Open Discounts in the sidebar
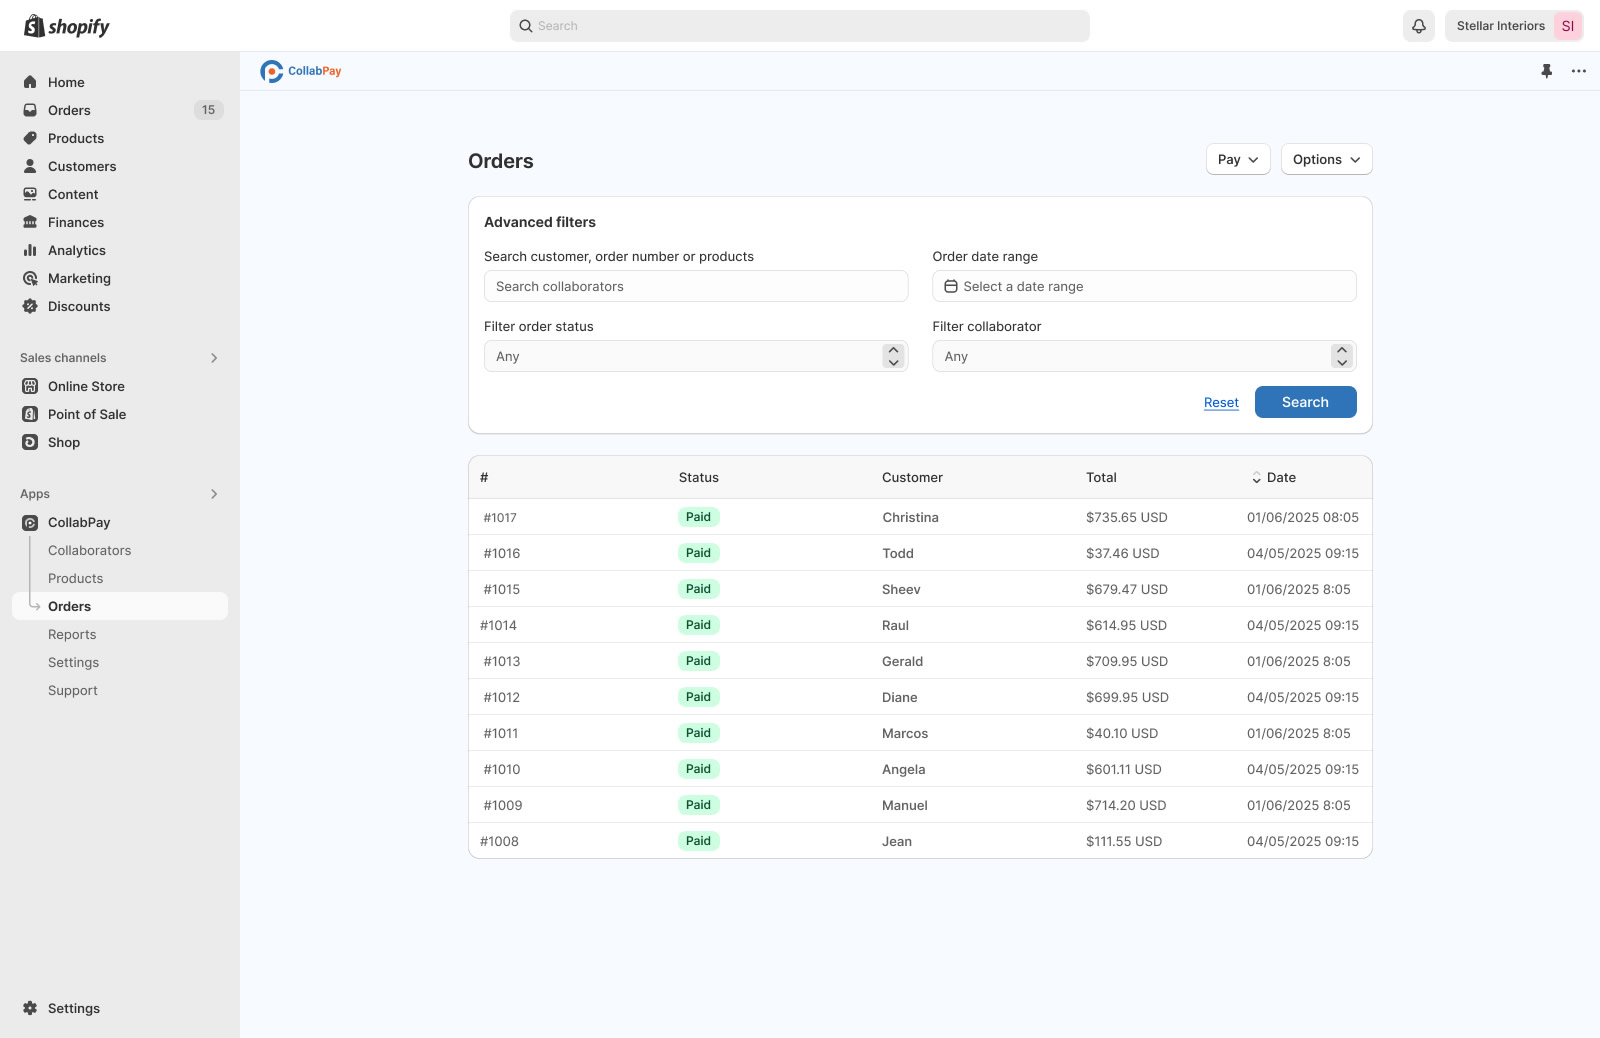The image size is (1600, 1038). 79,306
